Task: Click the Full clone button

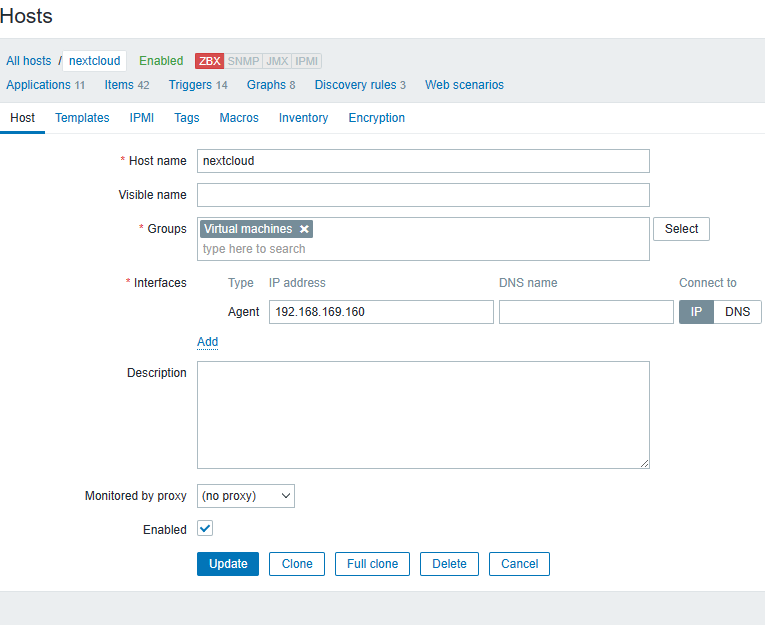Action: click(x=372, y=564)
